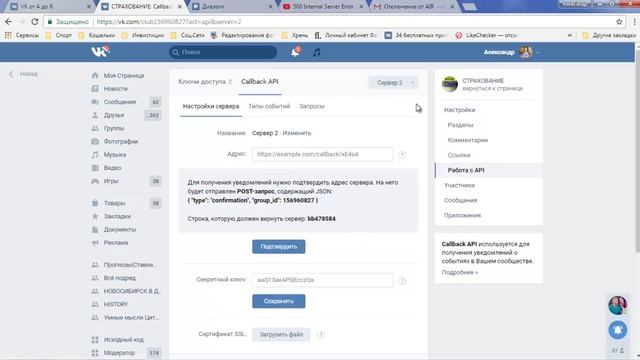Open Приложения in right menu
The image size is (640, 360).
tap(462, 215)
